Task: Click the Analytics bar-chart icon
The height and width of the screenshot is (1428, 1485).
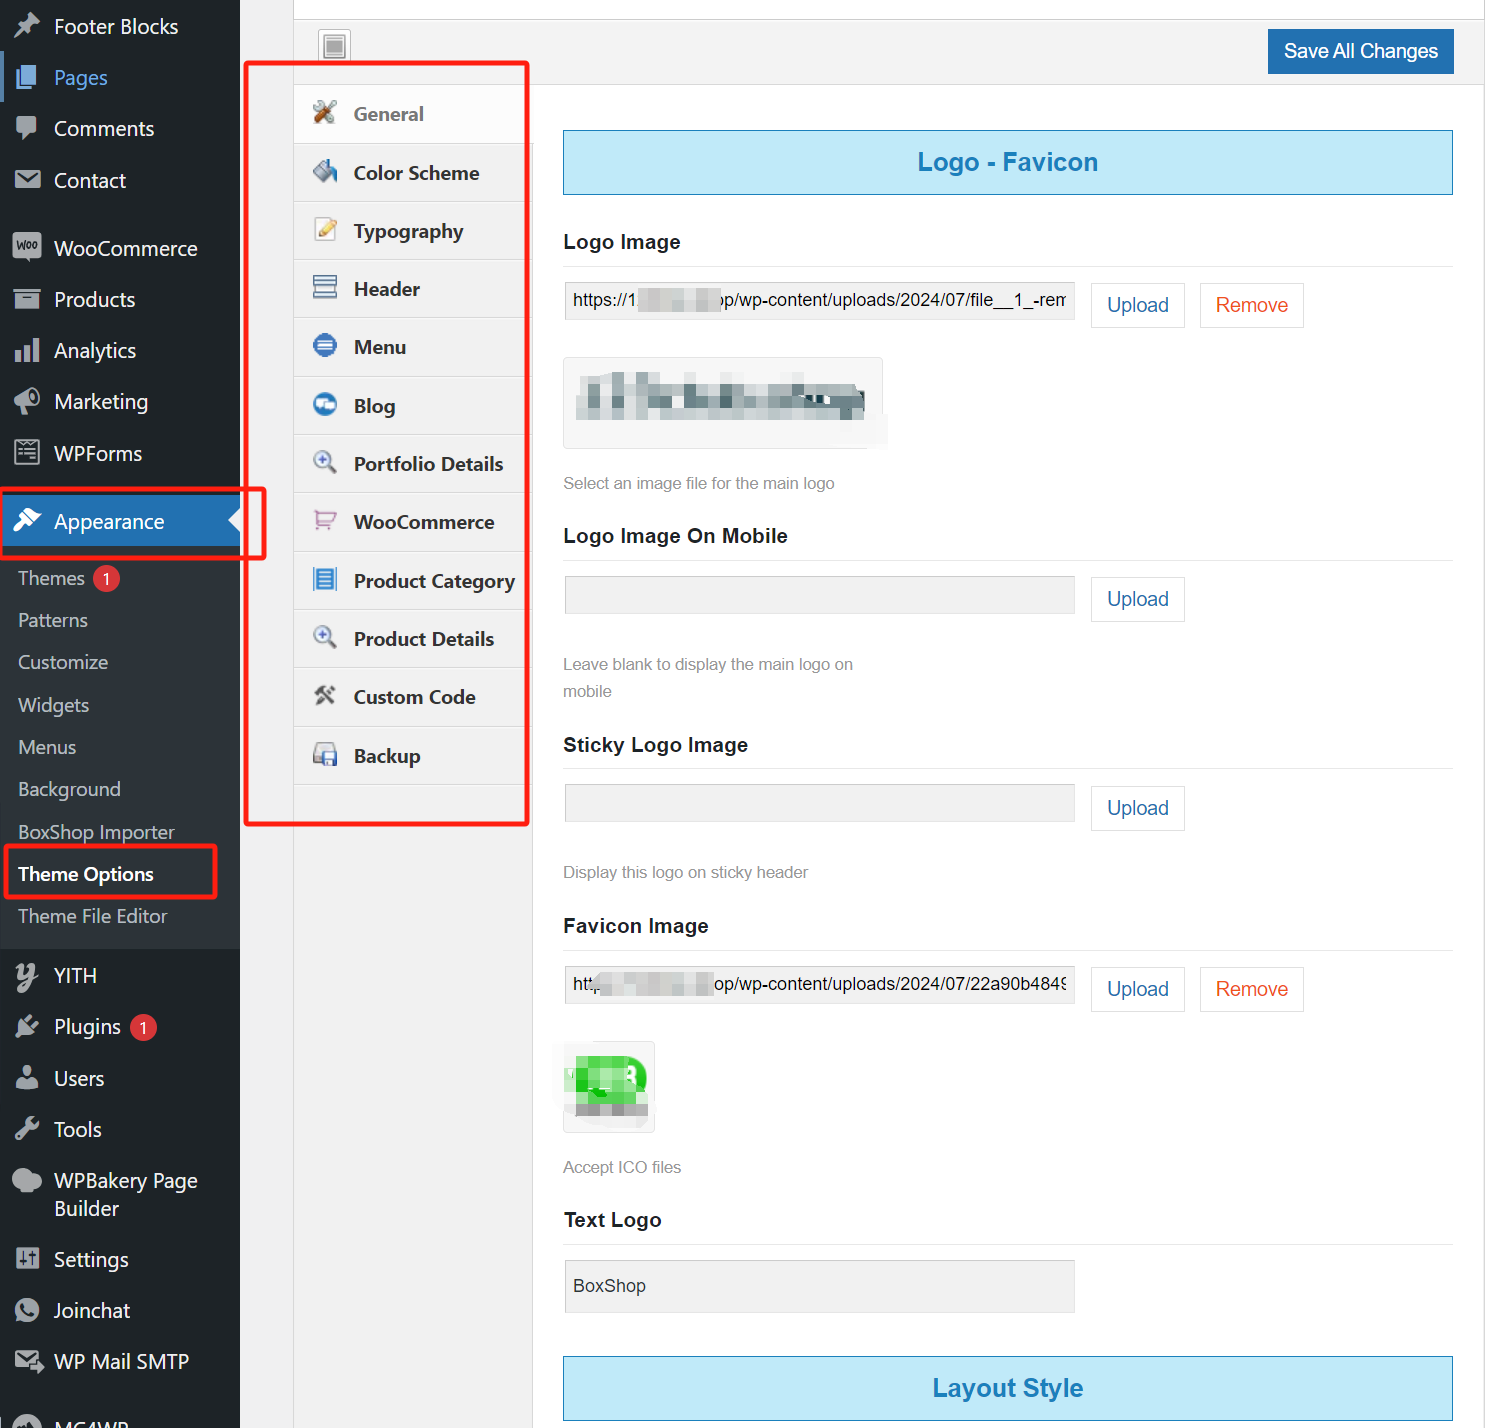Action: (x=27, y=350)
